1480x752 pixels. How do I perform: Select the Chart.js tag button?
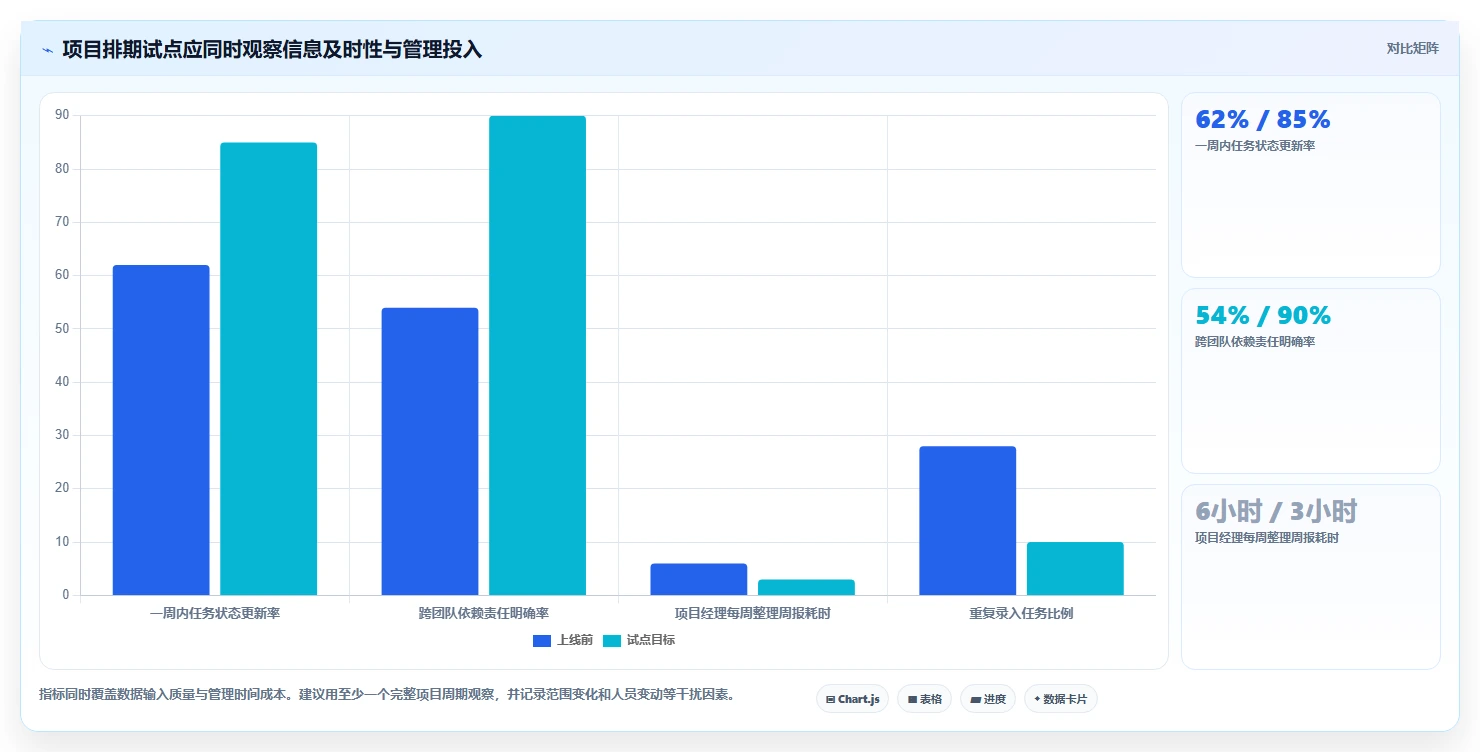[852, 699]
